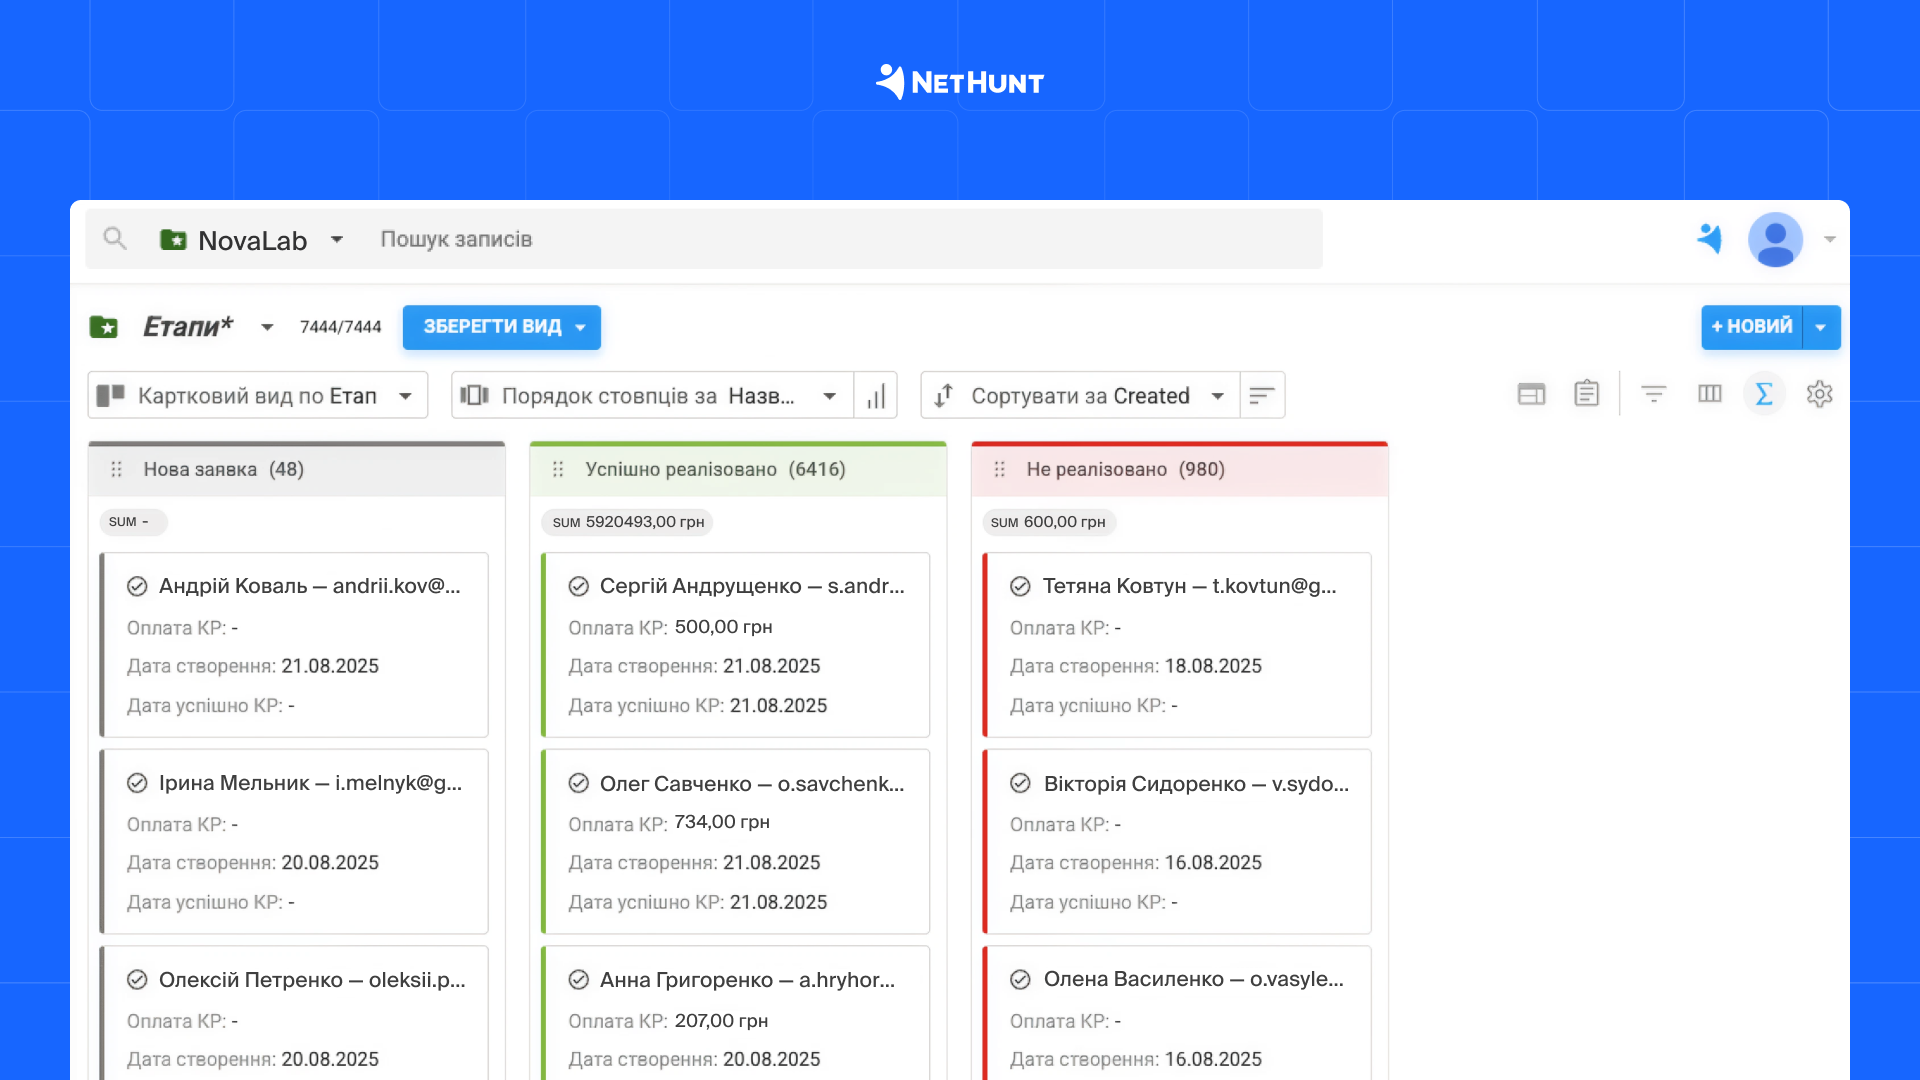Screen dimensions: 1920x1080
Task: Click the 734,00 грн payment value
Action: pos(722,822)
